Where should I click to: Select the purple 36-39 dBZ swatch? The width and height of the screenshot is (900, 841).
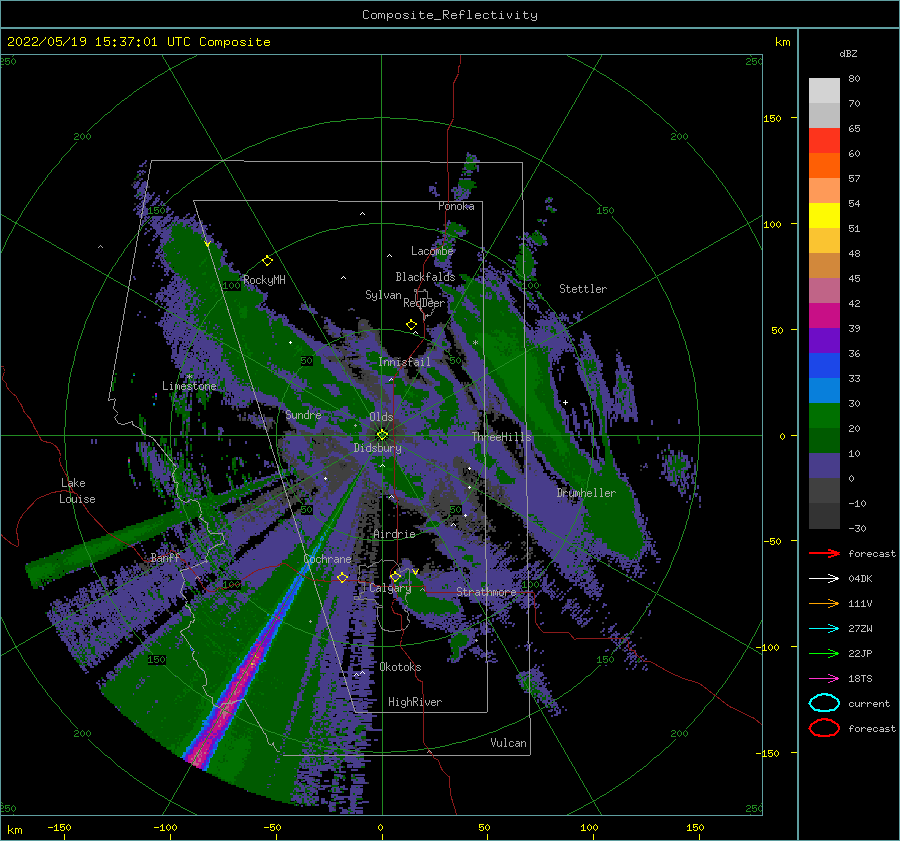pos(824,340)
